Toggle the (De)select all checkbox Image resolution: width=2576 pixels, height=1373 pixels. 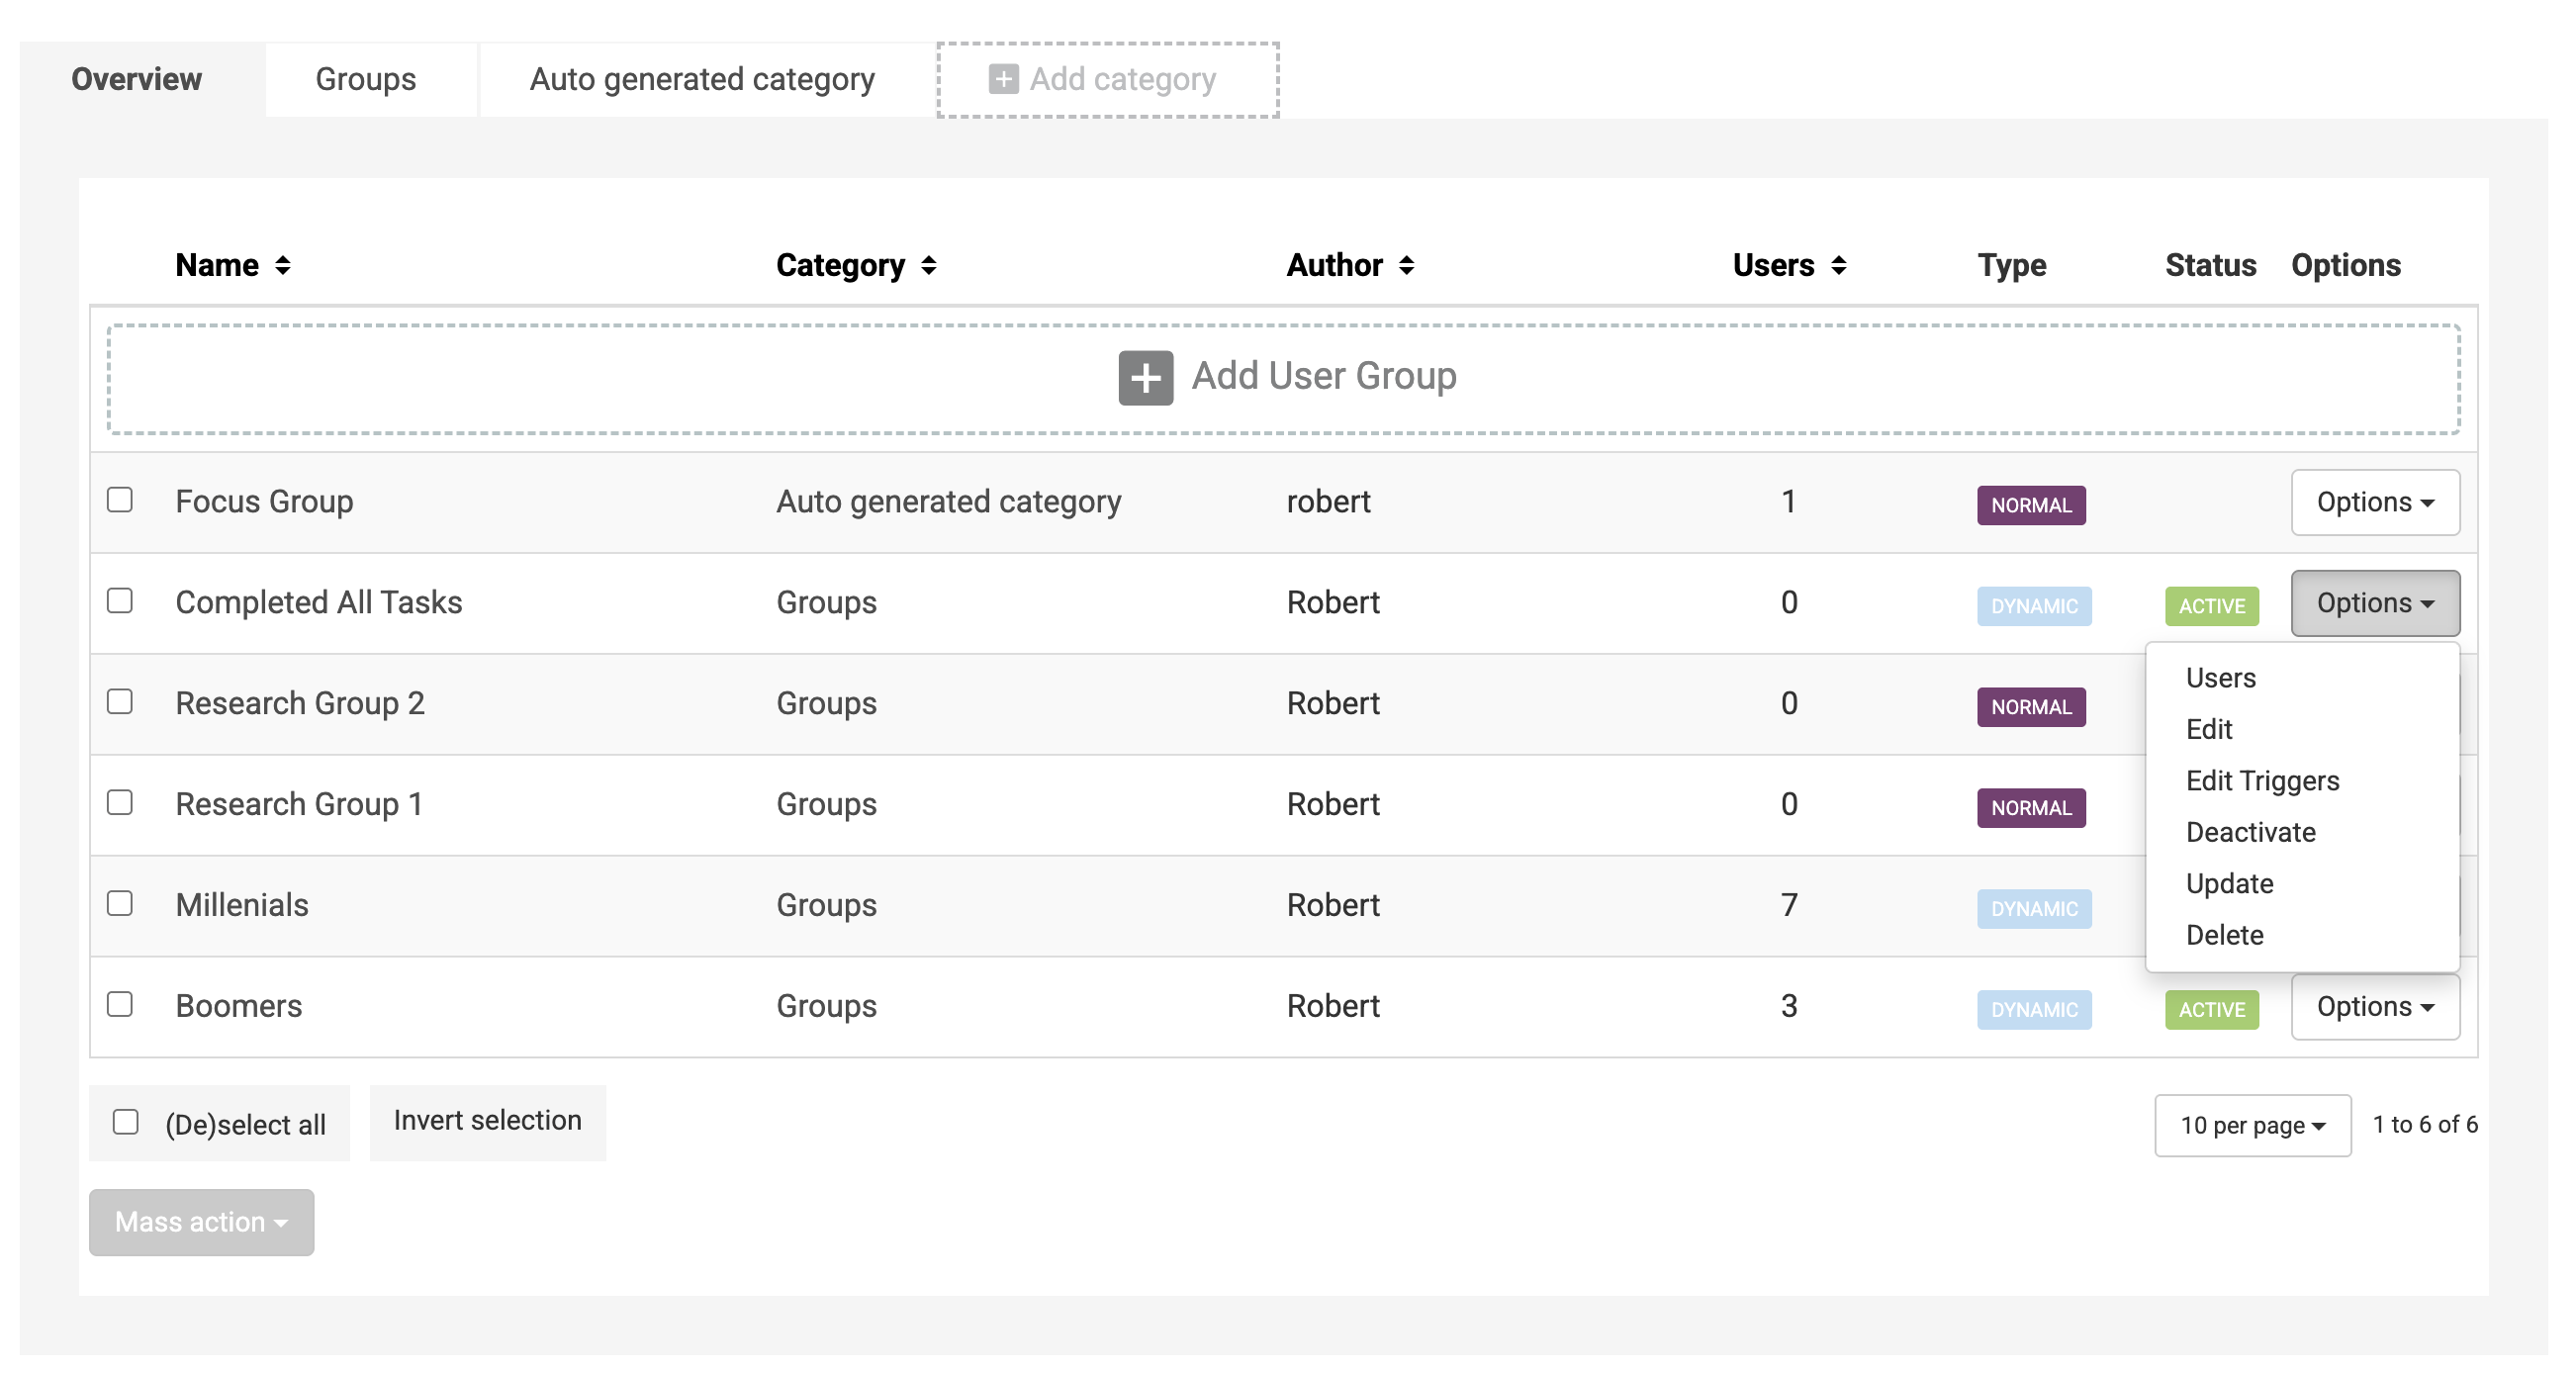pyautogui.click(x=126, y=1122)
